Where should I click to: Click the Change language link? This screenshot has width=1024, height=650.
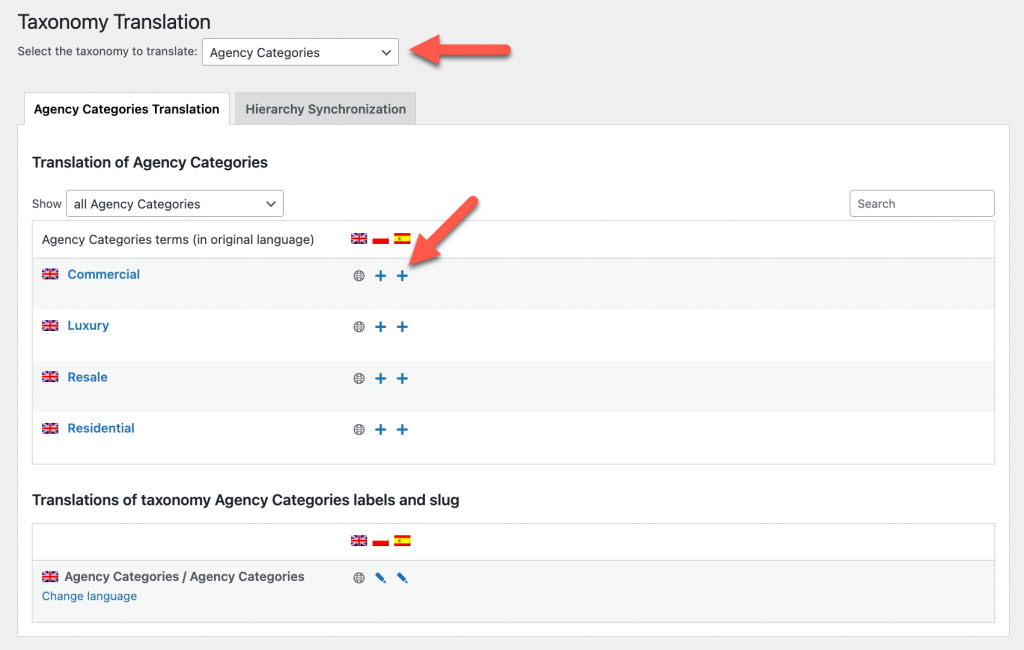(x=89, y=596)
